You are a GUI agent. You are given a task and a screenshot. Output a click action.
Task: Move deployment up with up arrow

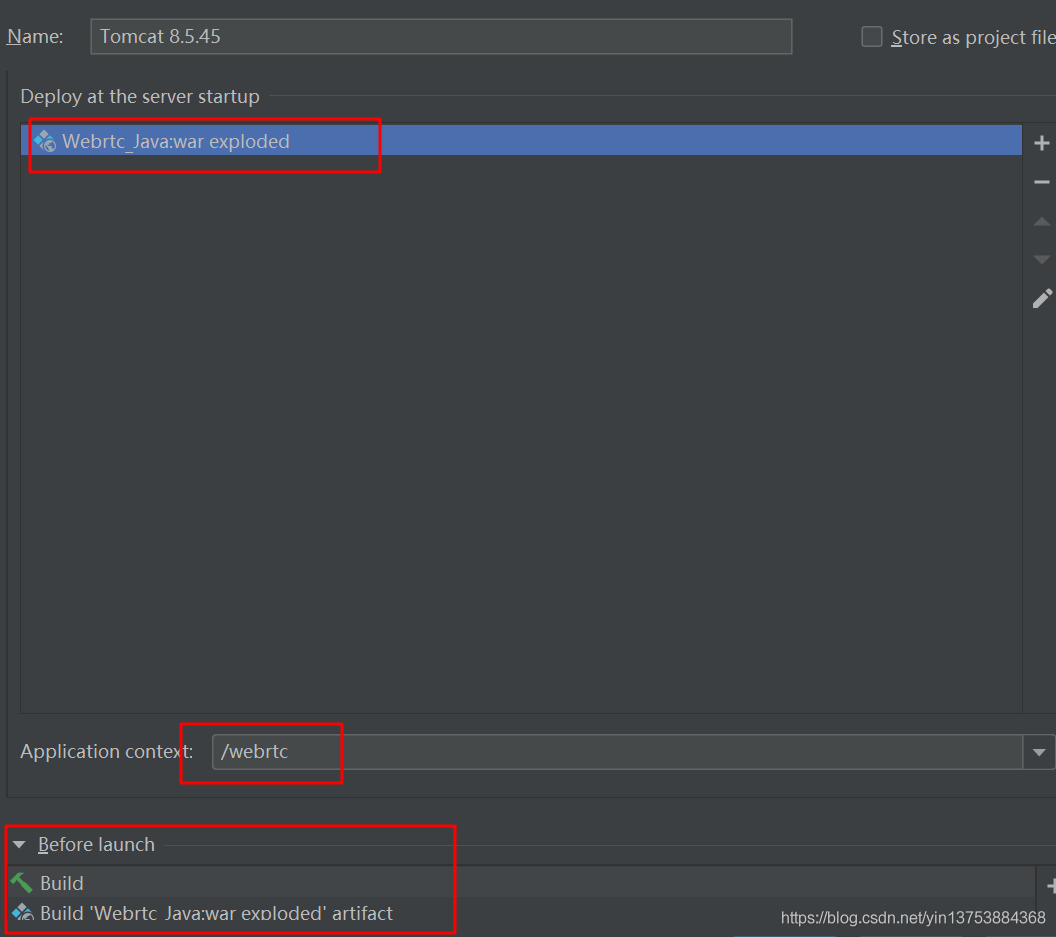point(1041,222)
